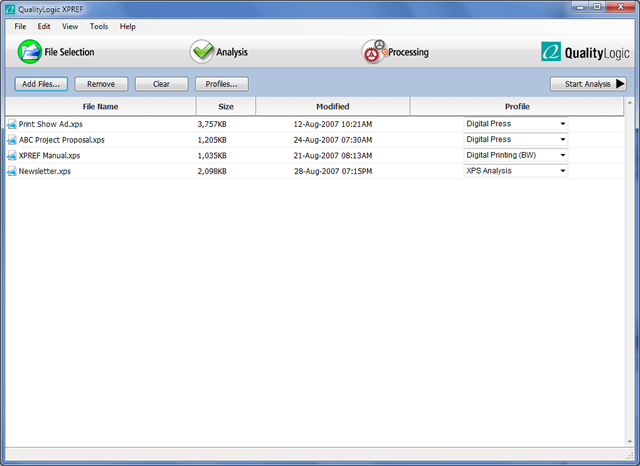Open the Tools menu

point(99,27)
